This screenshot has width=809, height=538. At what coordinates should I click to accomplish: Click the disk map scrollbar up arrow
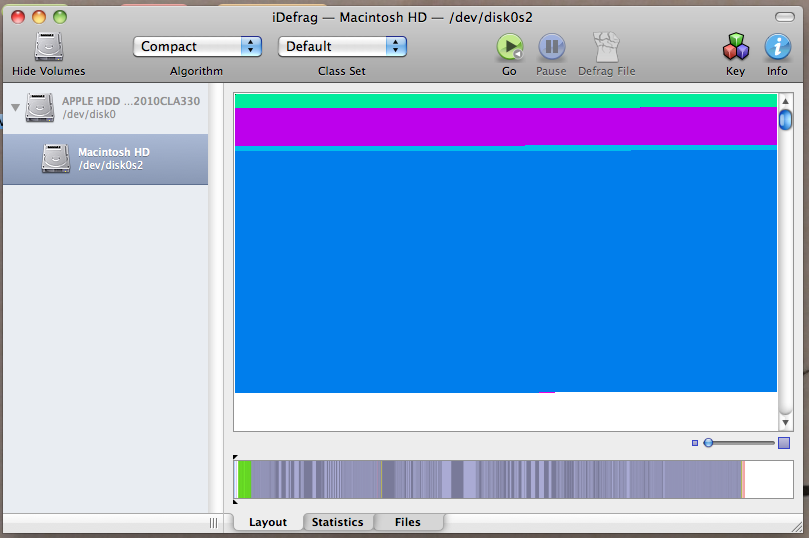[785, 101]
